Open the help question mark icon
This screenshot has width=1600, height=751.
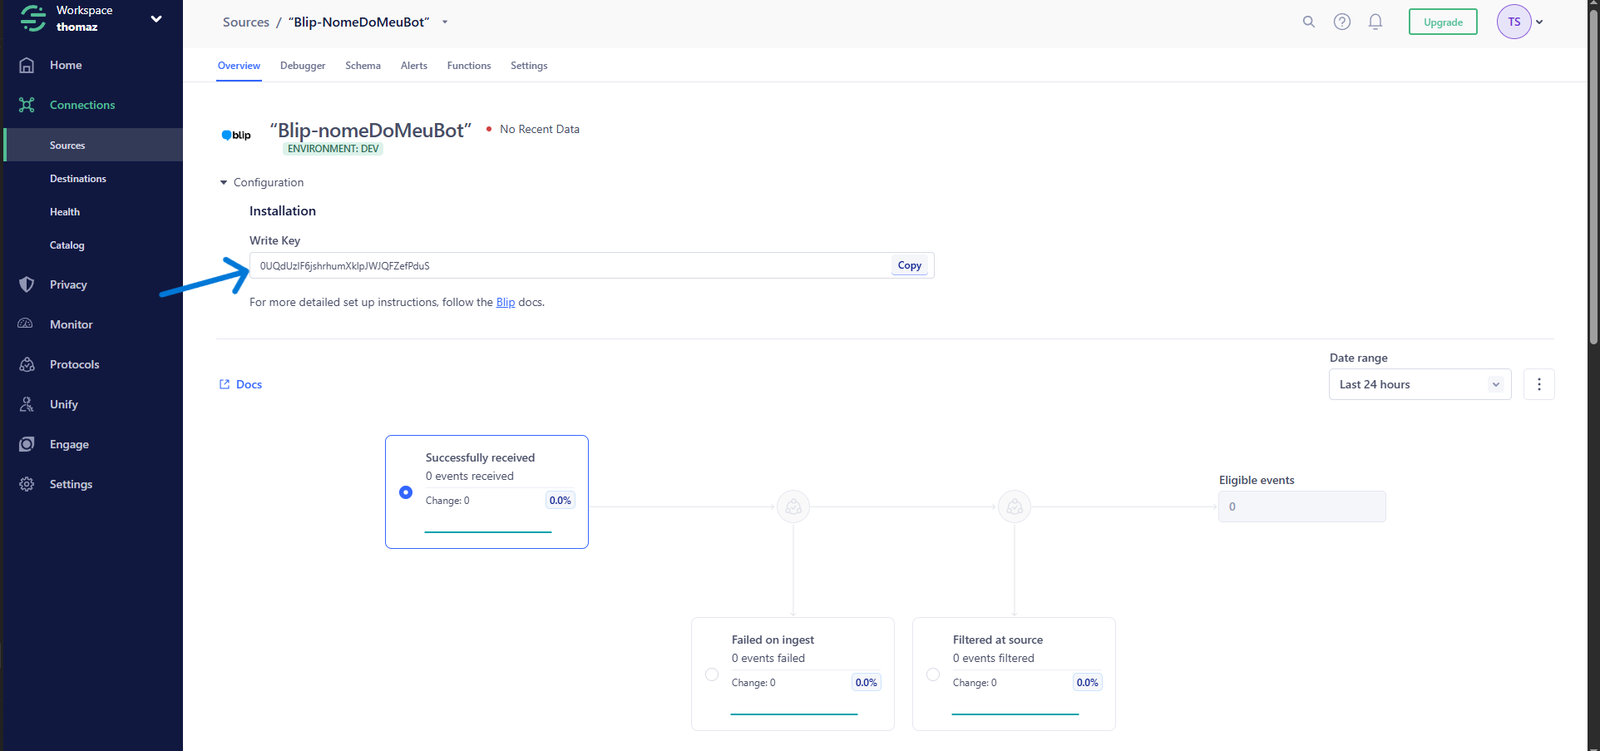[1342, 21]
